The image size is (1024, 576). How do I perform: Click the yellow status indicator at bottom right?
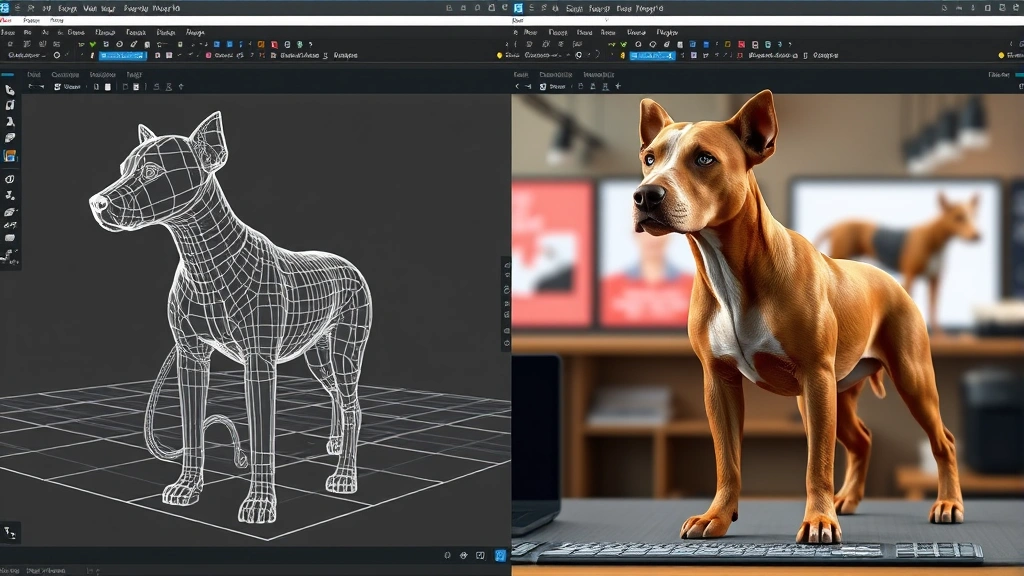point(1000,53)
